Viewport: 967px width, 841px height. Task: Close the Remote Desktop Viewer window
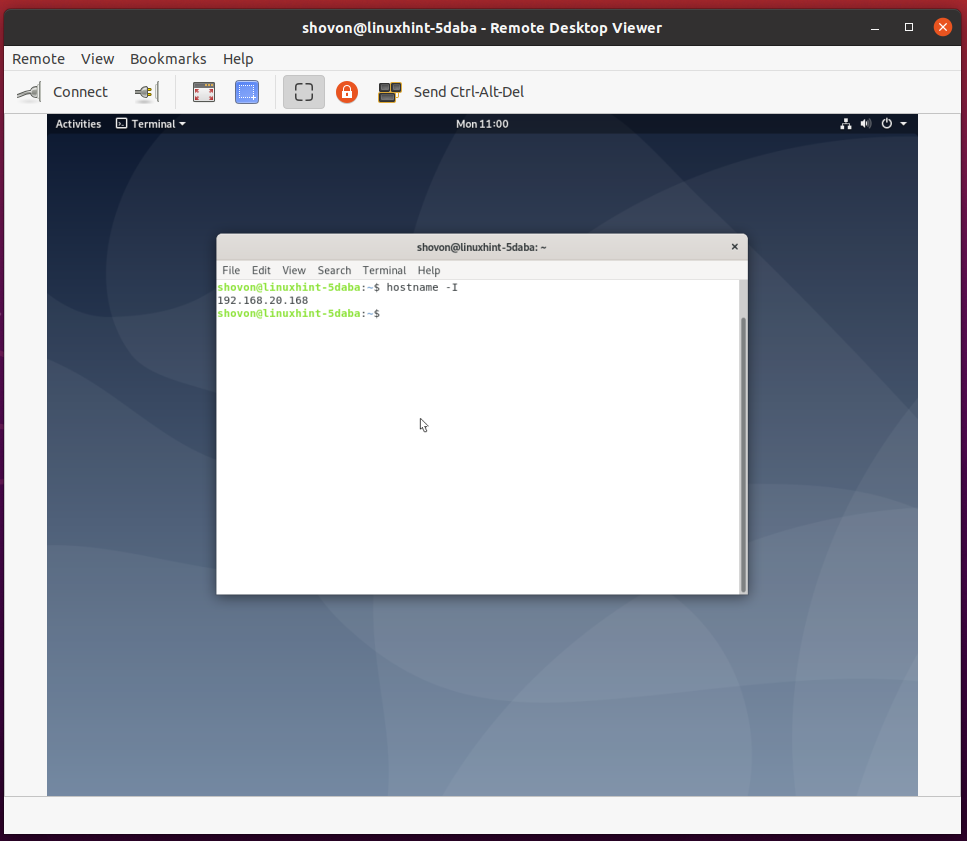click(x=942, y=27)
